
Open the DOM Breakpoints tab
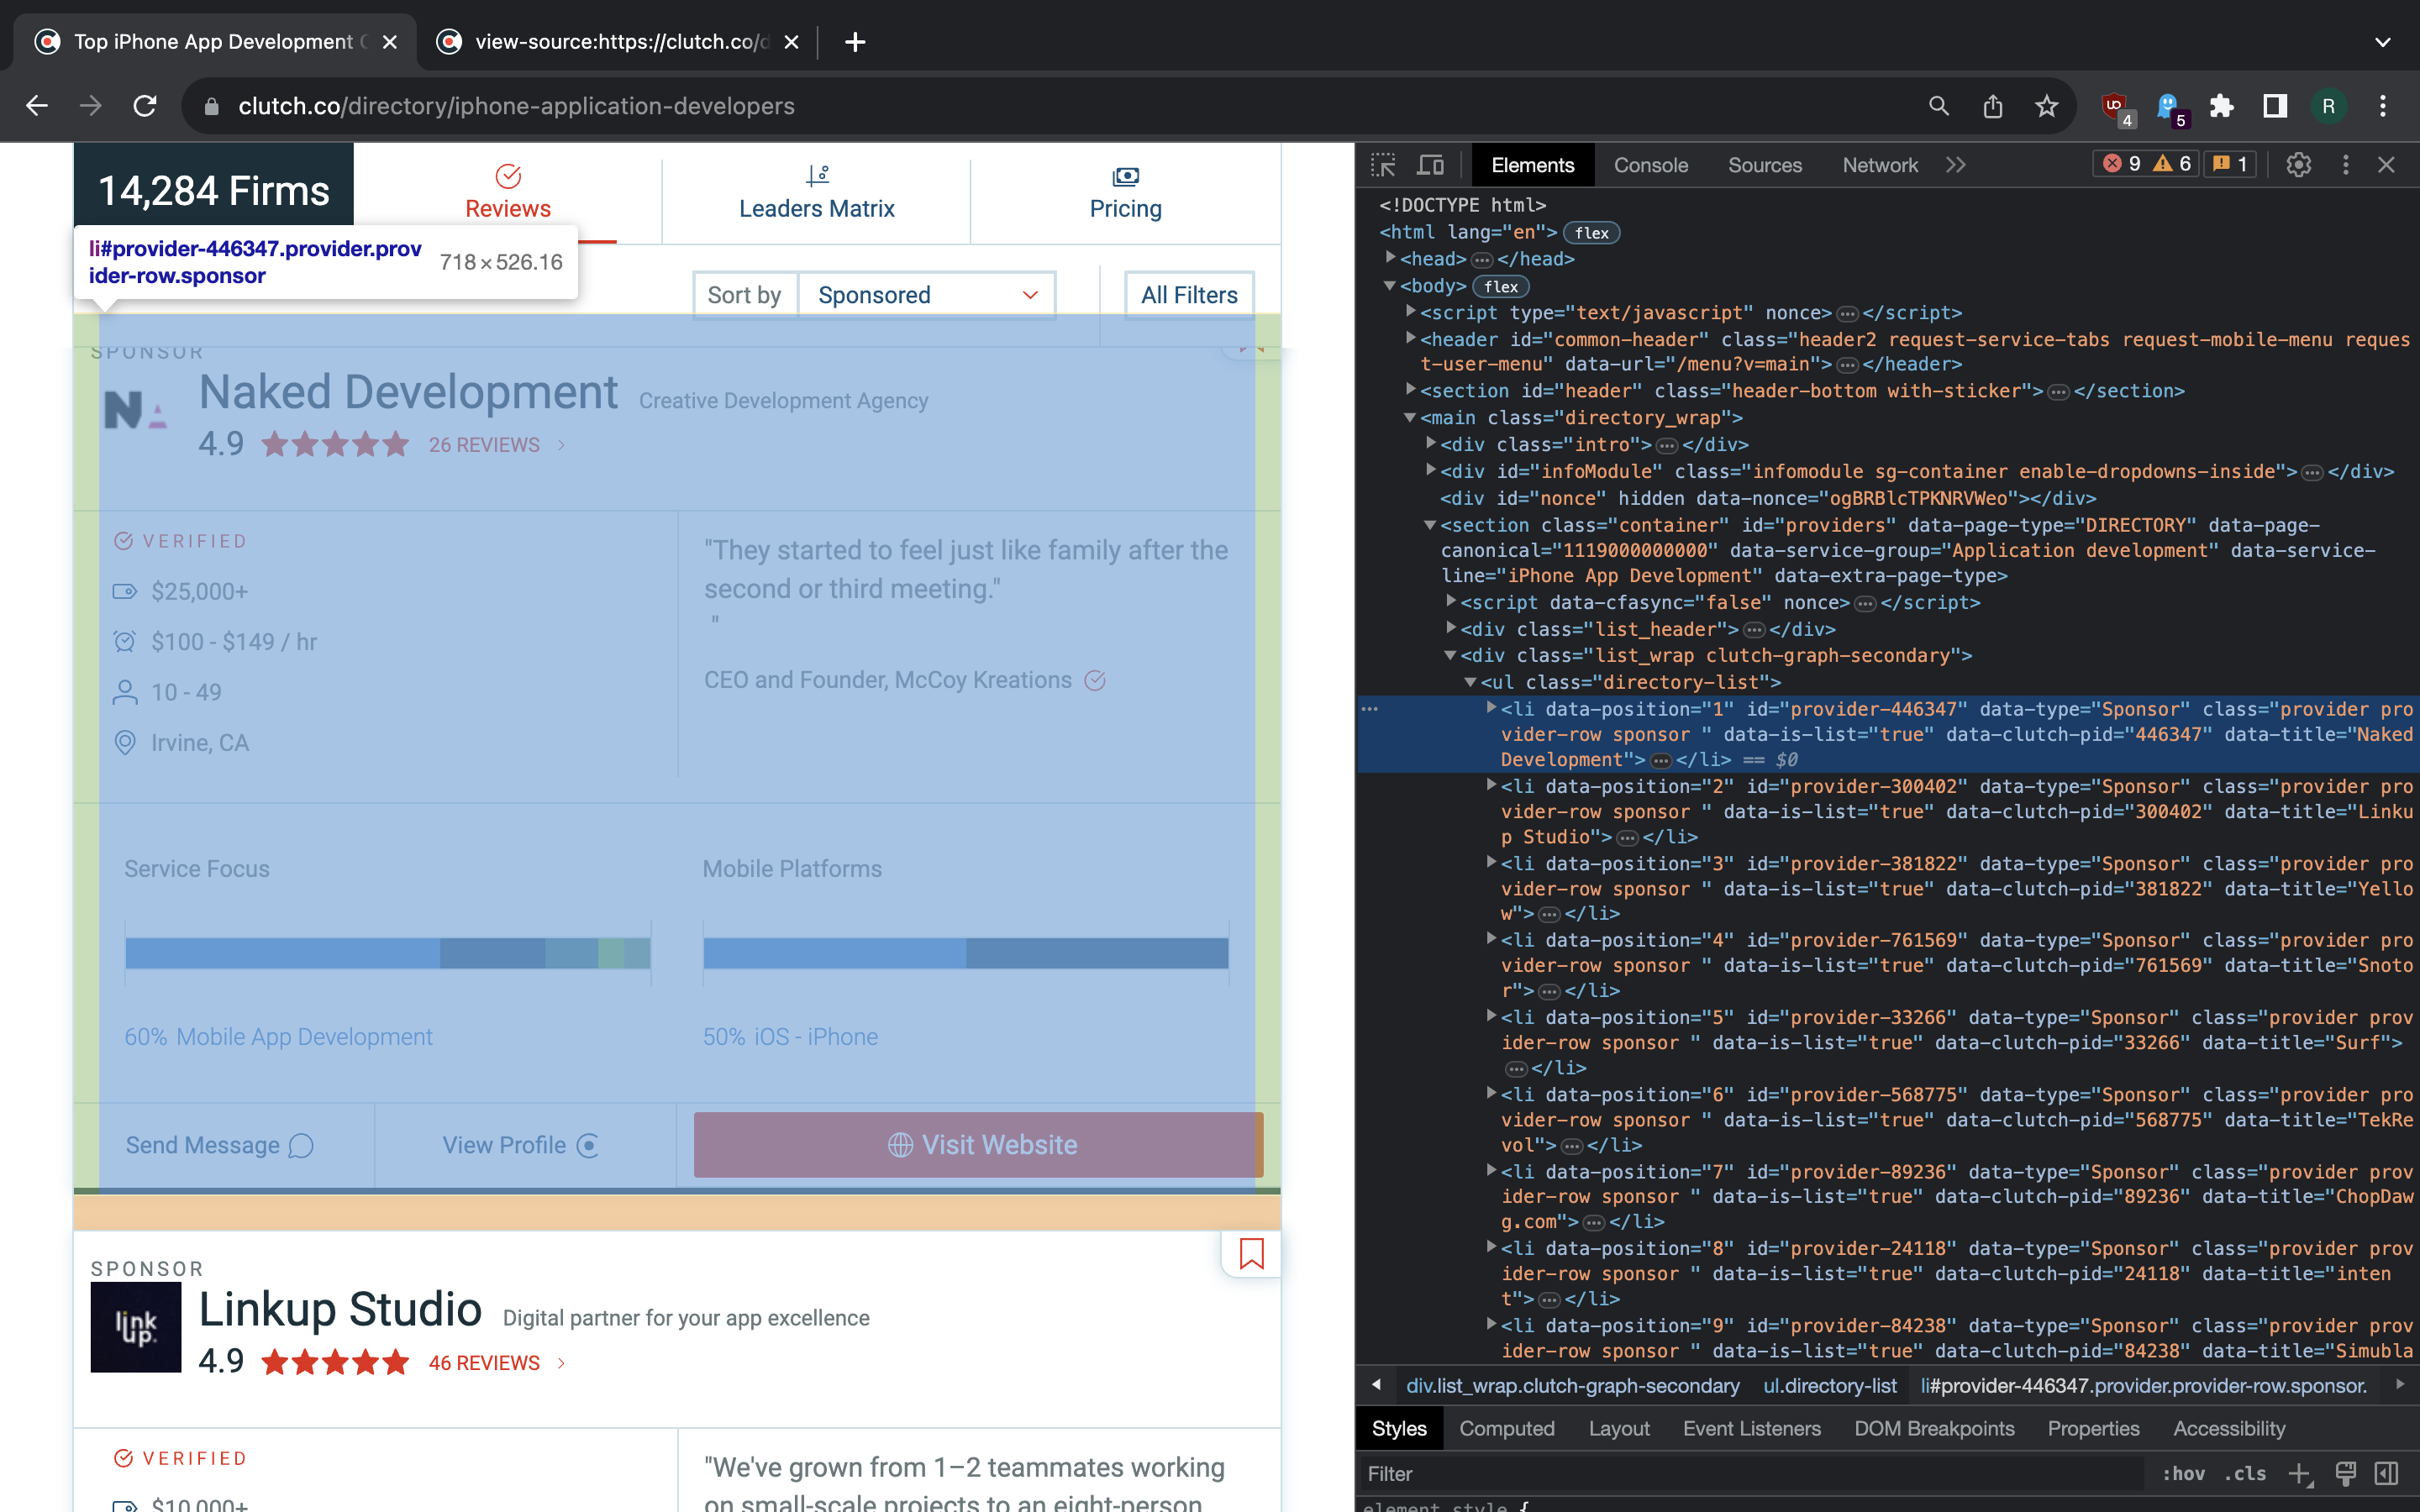click(1934, 1429)
